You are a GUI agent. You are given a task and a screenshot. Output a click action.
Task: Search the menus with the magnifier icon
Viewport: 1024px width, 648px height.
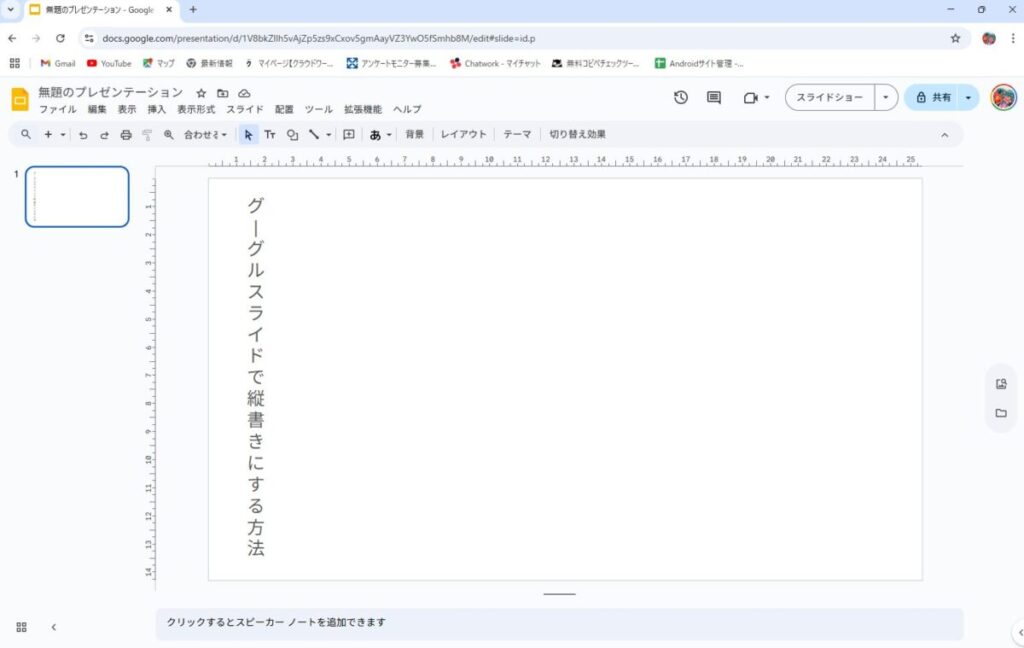[x=25, y=135]
